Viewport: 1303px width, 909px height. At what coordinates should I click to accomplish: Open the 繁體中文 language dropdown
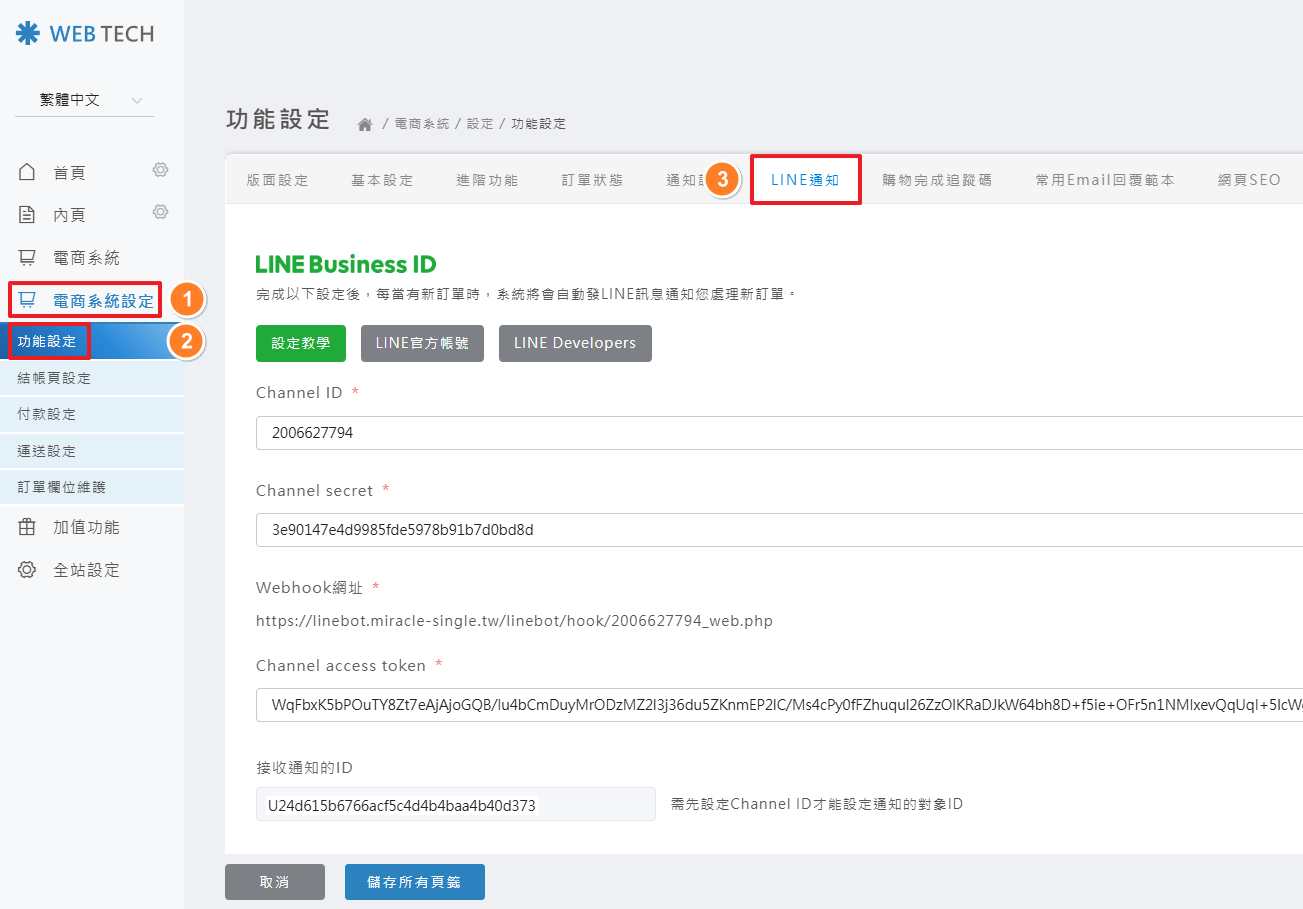pyautogui.click(x=85, y=100)
